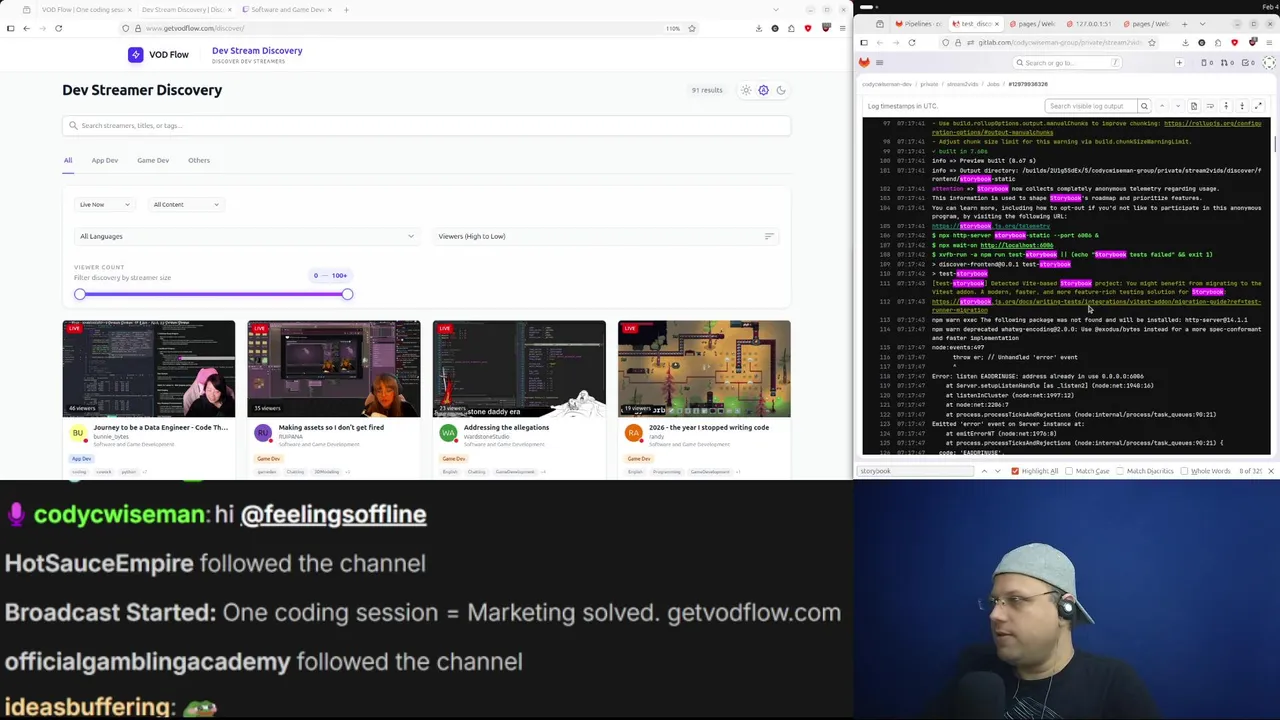Enable the Match Diacritics checkbox

tap(1122, 471)
